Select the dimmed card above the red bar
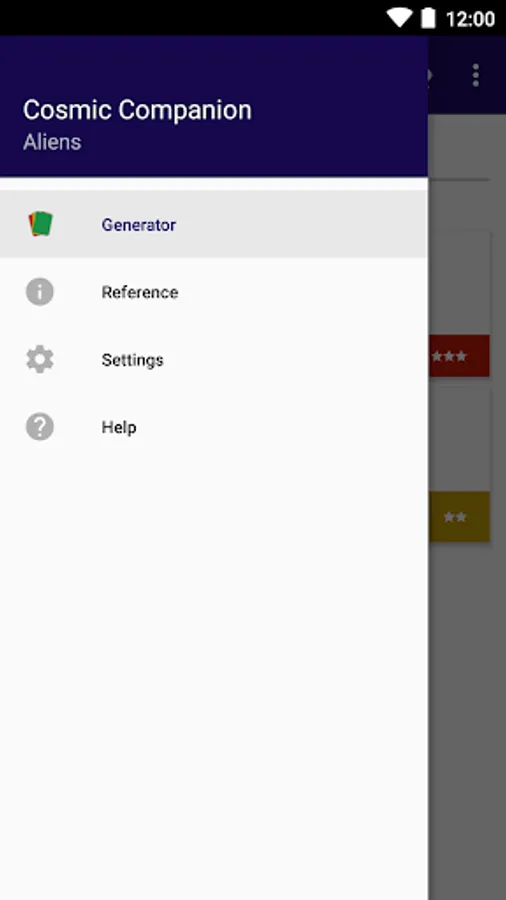The image size is (506, 900). (x=459, y=282)
